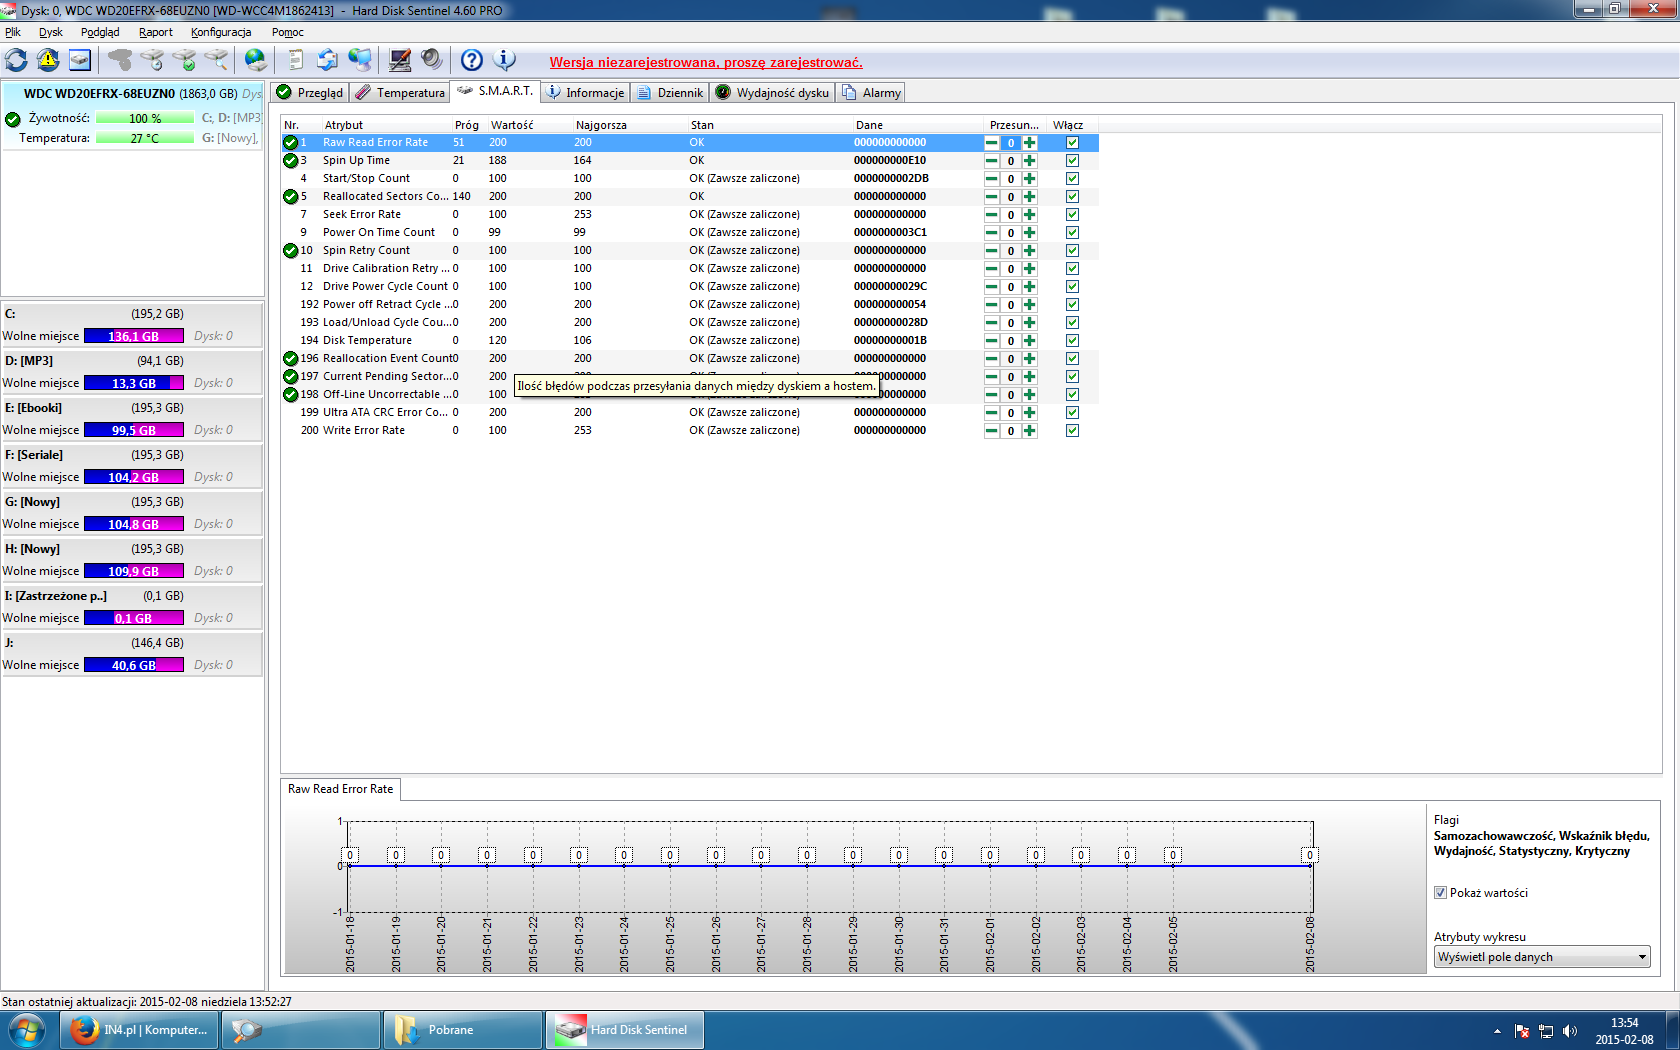Click green health status icon near Żywotność
Image resolution: width=1680 pixels, height=1050 pixels.
point(13,119)
